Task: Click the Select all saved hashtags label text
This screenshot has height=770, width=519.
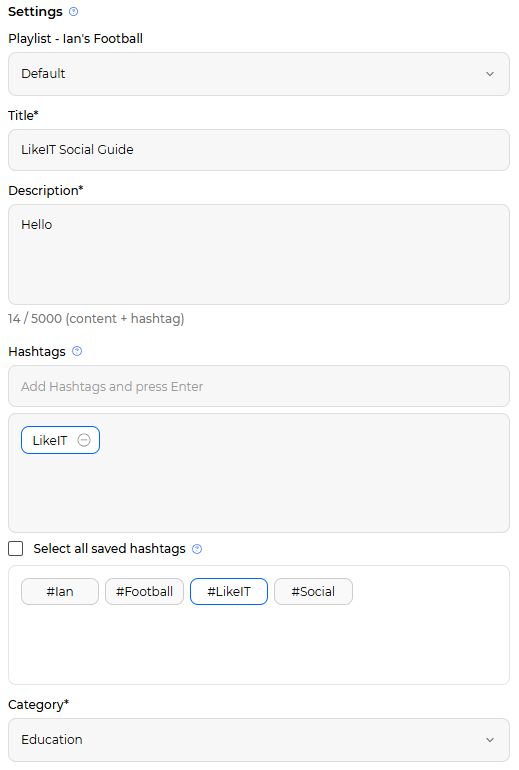Action: [109, 549]
